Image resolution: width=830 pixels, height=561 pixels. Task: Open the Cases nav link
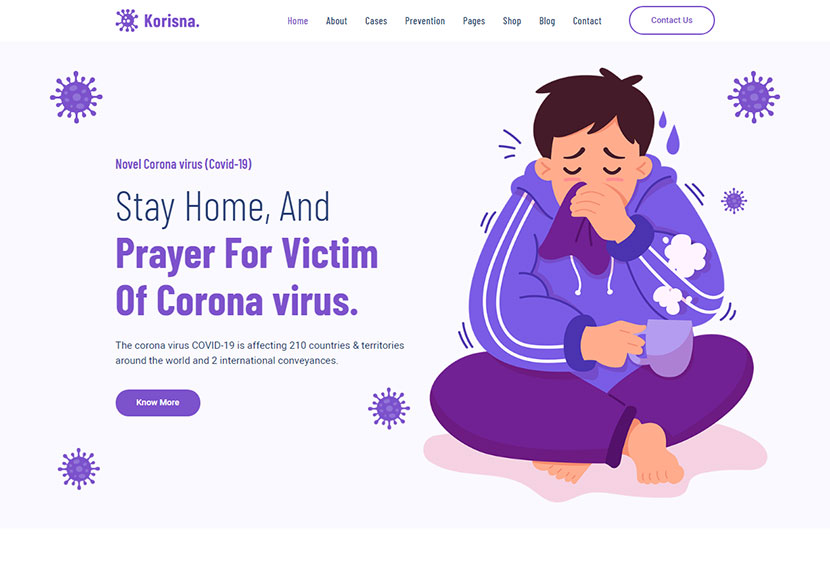(x=376, y=21)
